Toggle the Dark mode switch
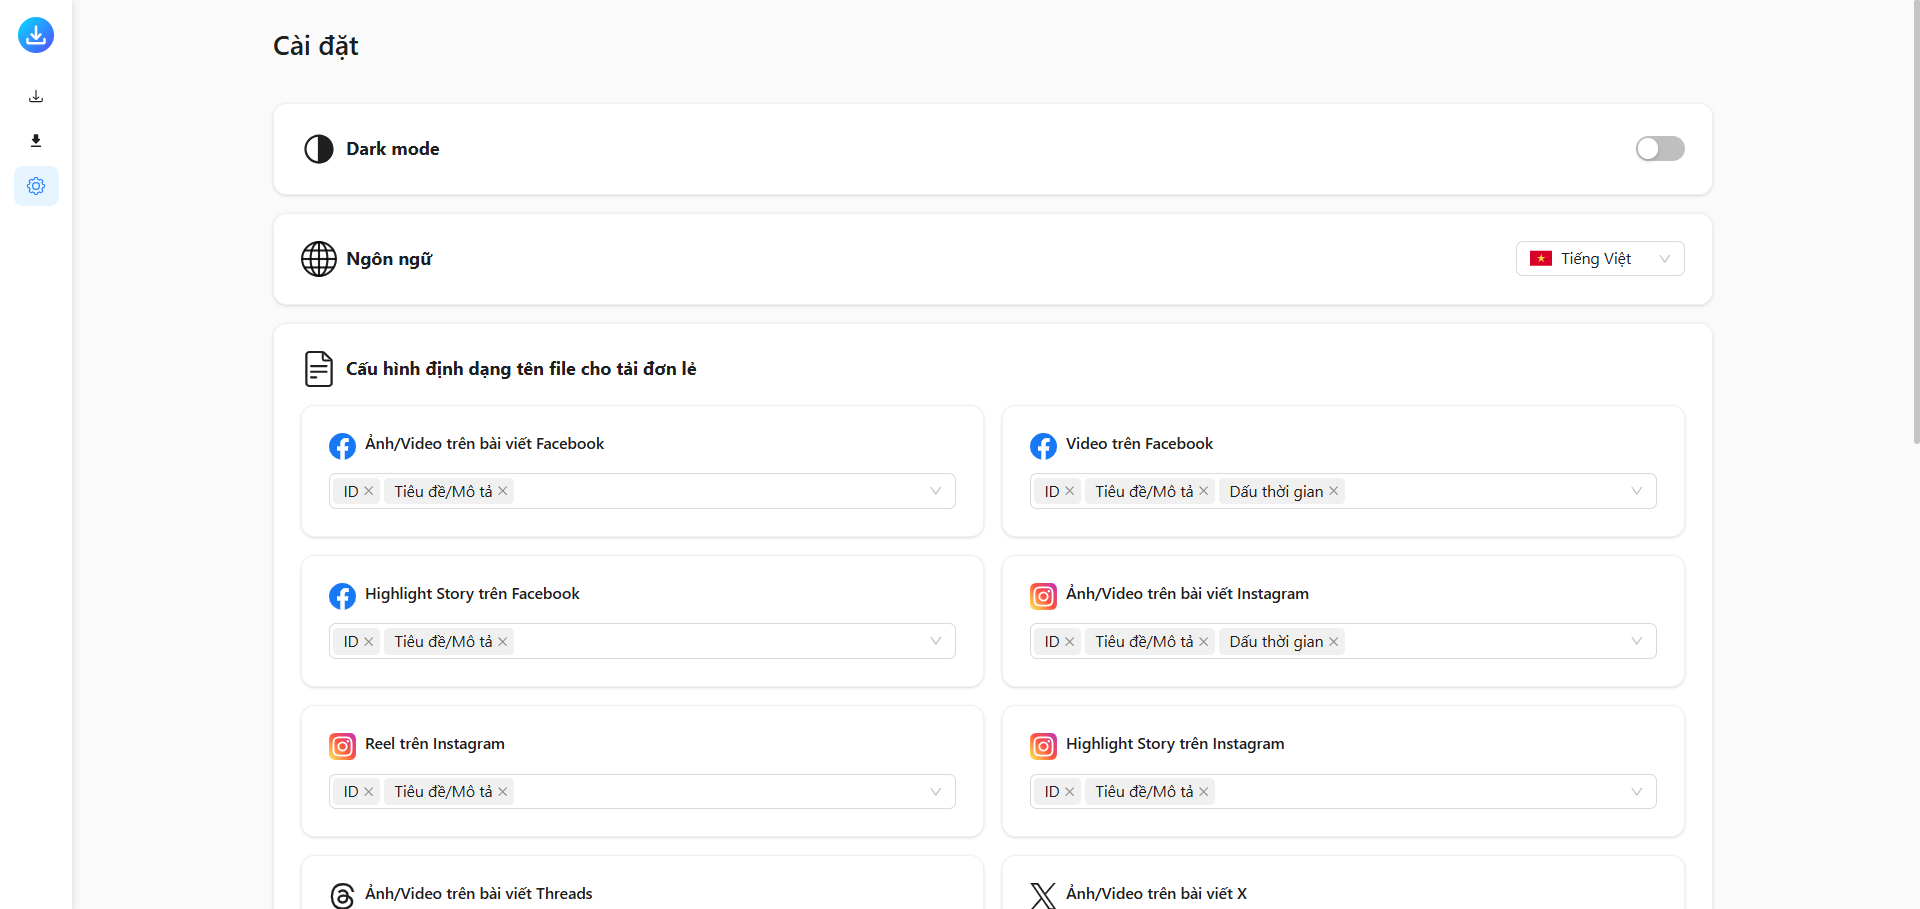The height and width of the screenshot is (909, 1920). (x=1660, y=149)
